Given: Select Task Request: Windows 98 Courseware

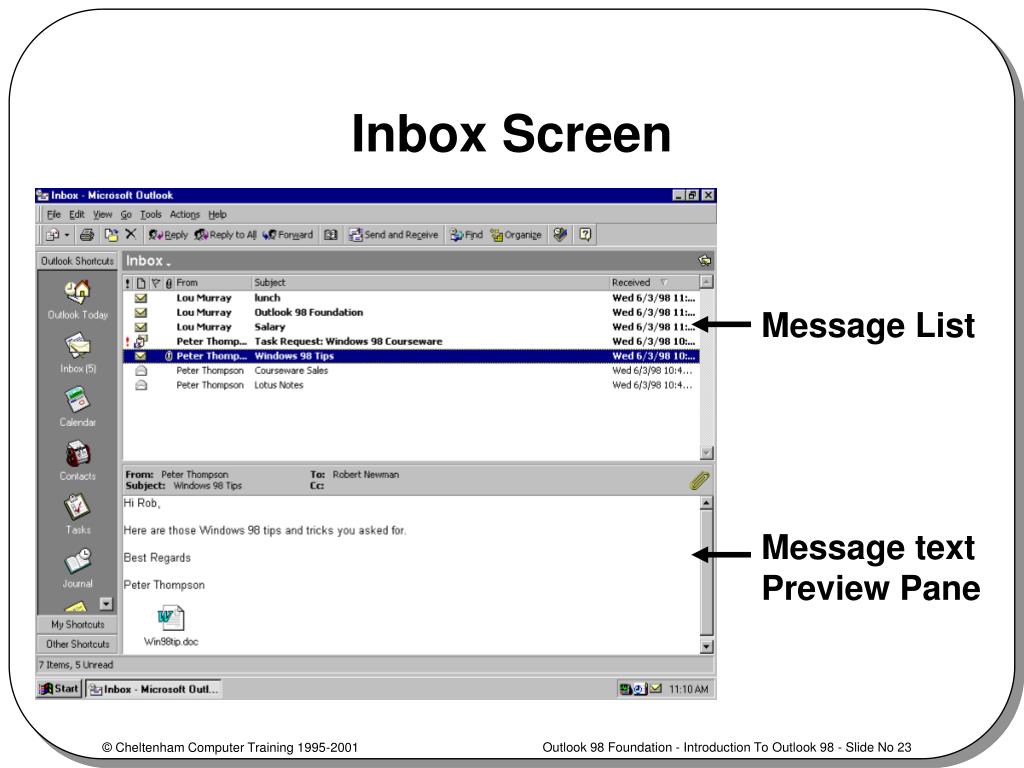Looking at the screenshot, I should (411, 341).
